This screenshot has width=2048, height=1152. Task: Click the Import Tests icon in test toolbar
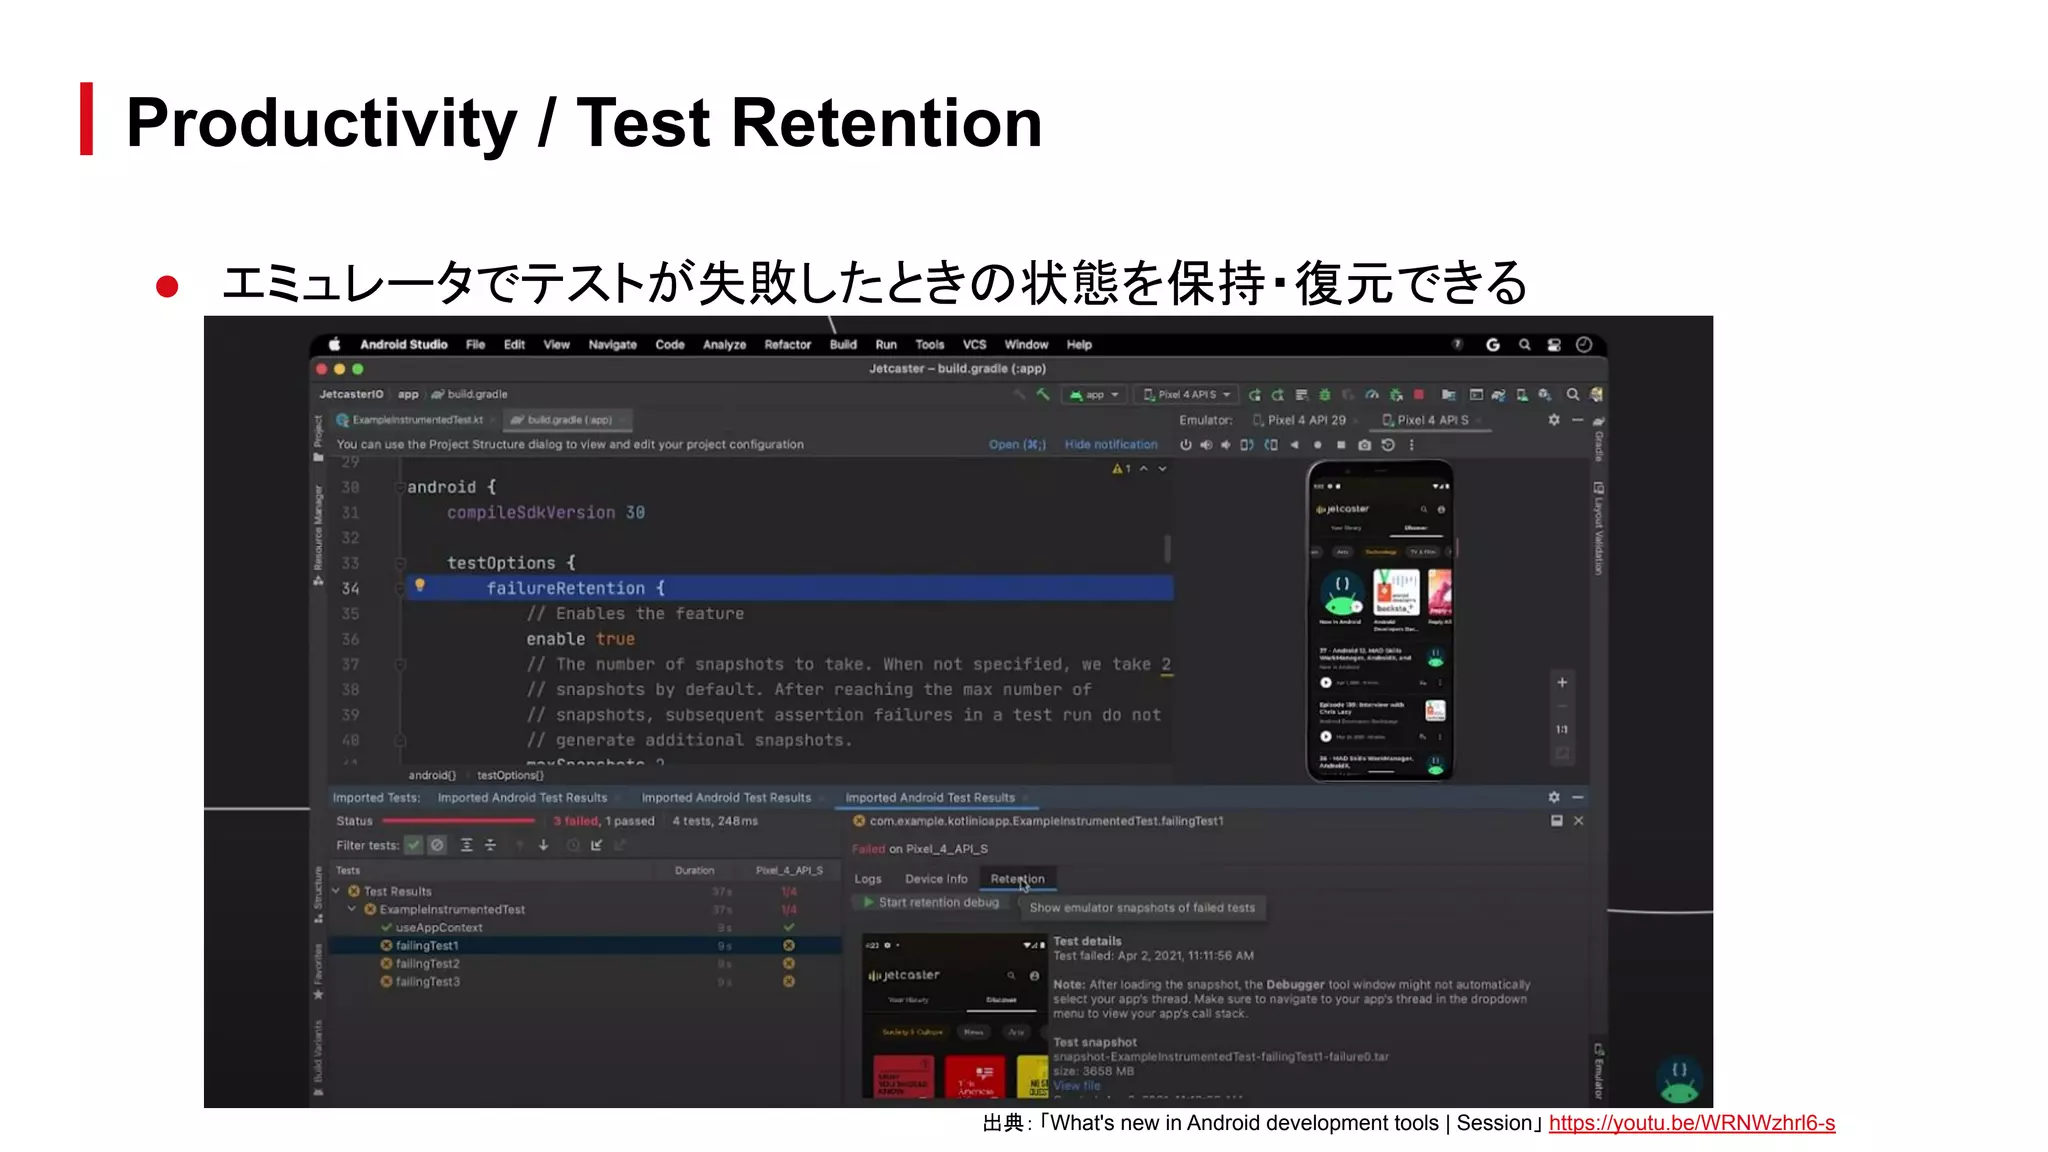click(x=597, y=846)
